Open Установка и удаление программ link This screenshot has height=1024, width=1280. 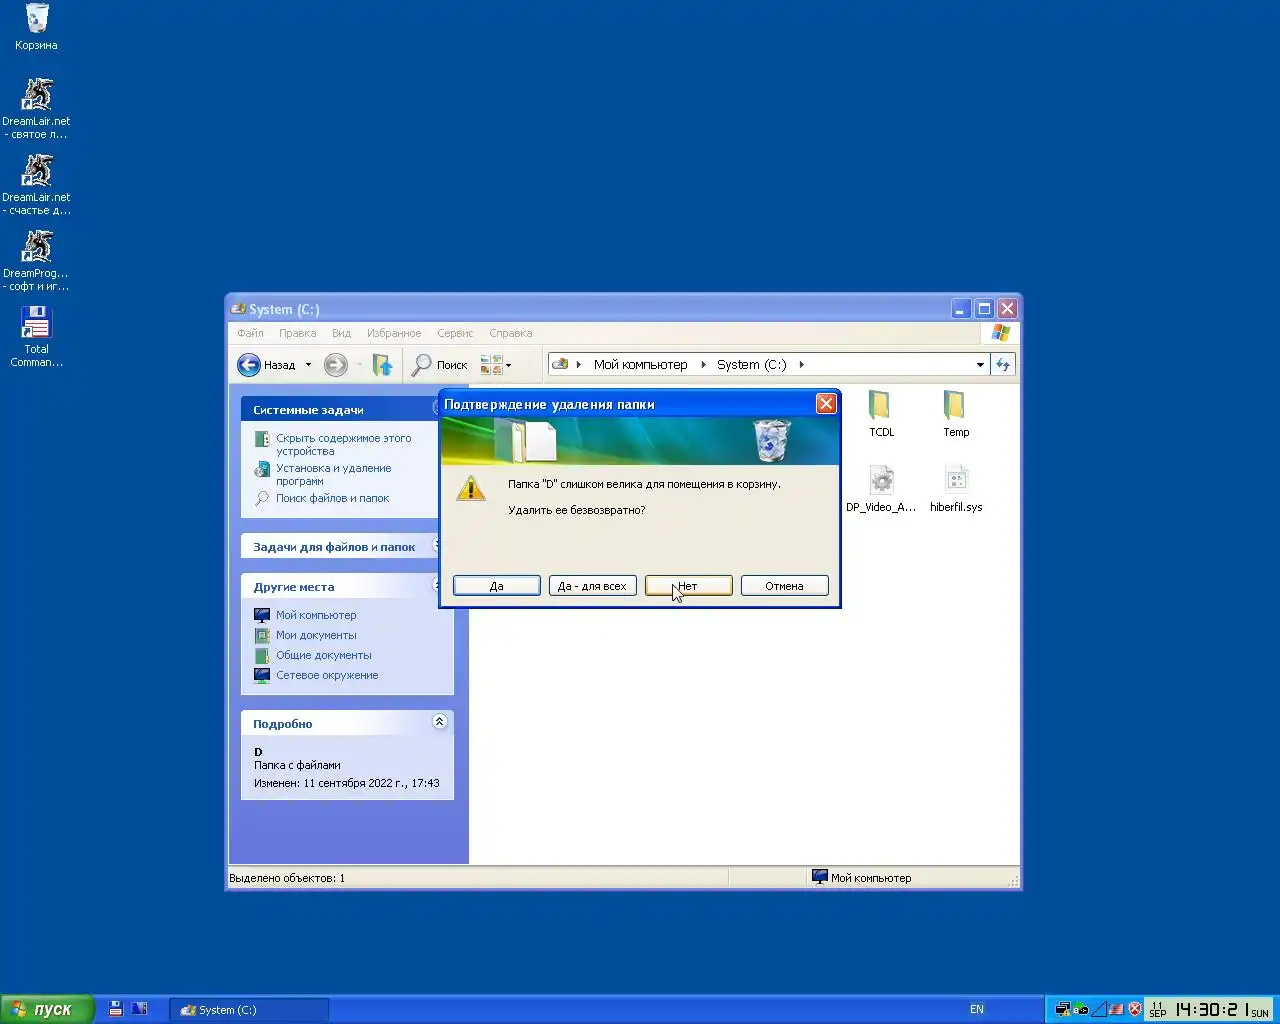(333, 474)
